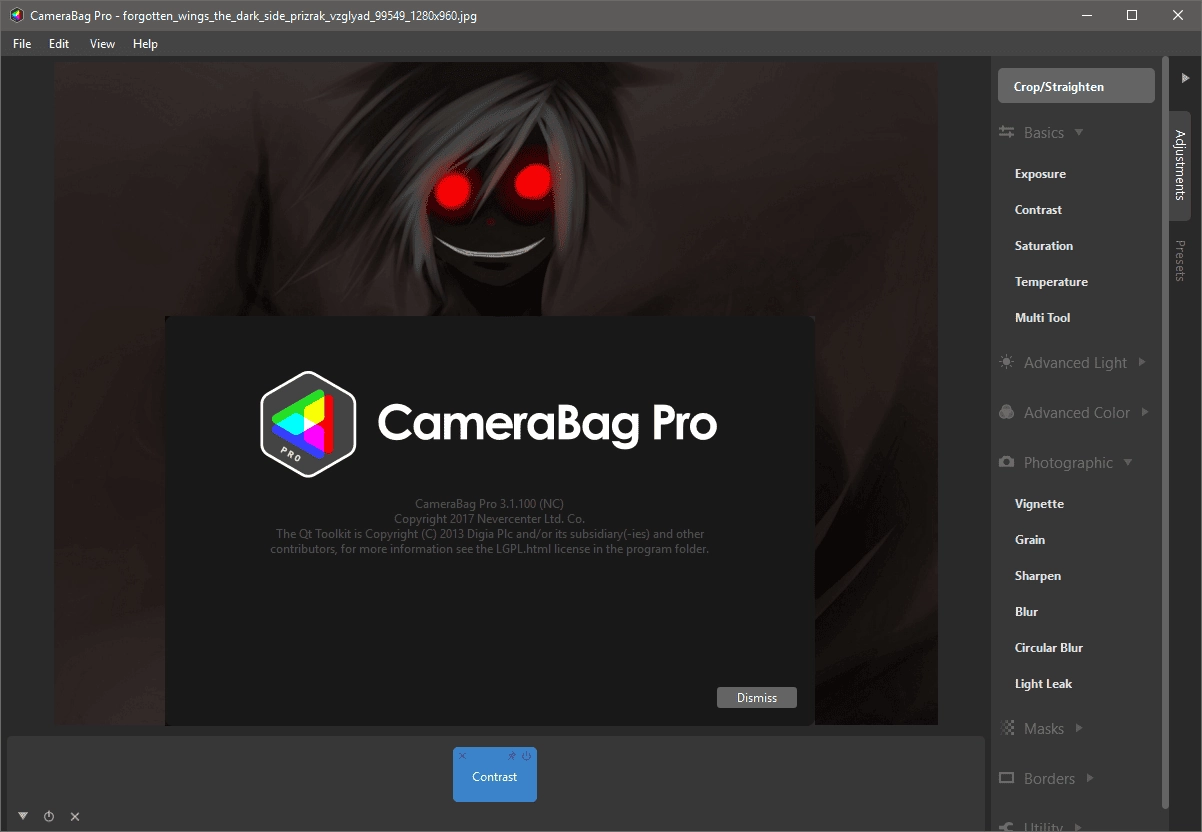Add a Saturation adjustment
Image resolution: width=1202 pixels, height=832 pixels.
coord(1043,246)
